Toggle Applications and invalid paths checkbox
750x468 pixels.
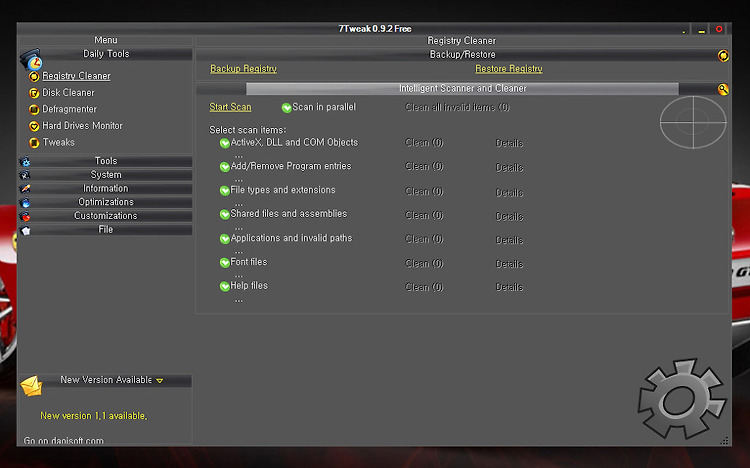pyautogui.click(x=225, y=239)
